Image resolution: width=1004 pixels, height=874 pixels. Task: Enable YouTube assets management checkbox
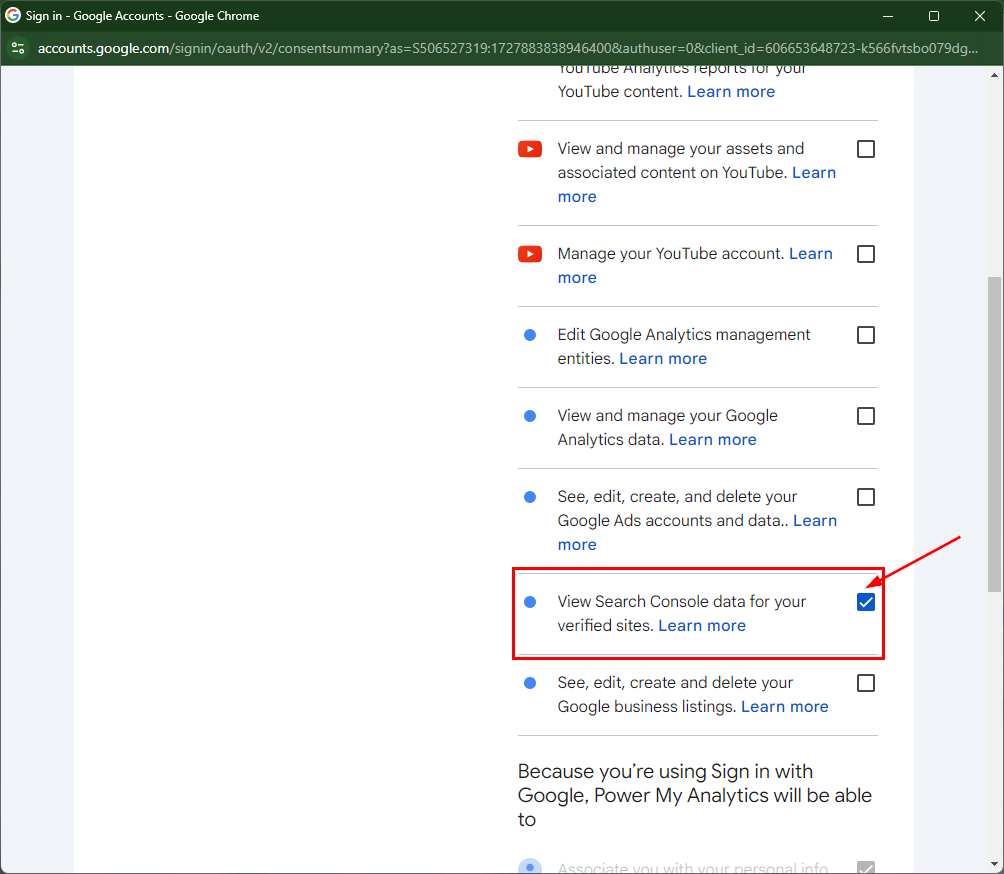click(866, 149)
